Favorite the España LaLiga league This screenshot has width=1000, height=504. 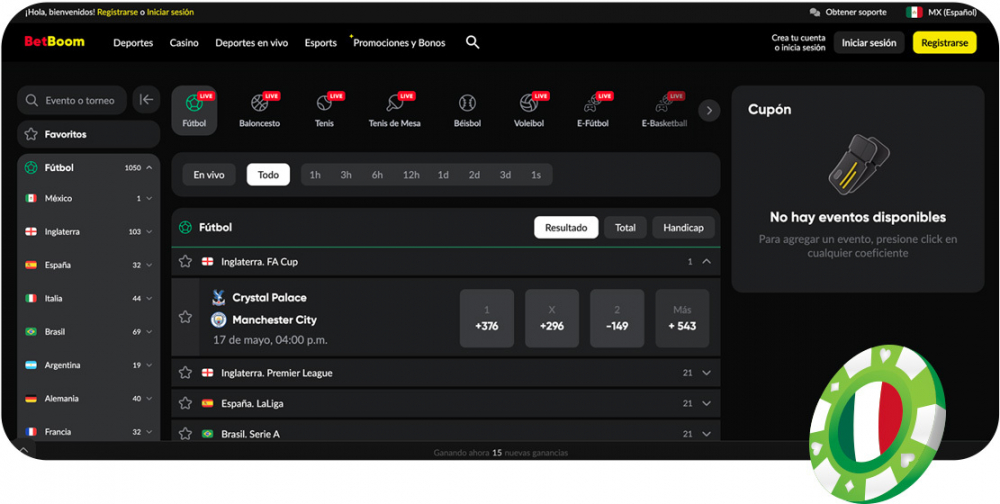[185, 403]
